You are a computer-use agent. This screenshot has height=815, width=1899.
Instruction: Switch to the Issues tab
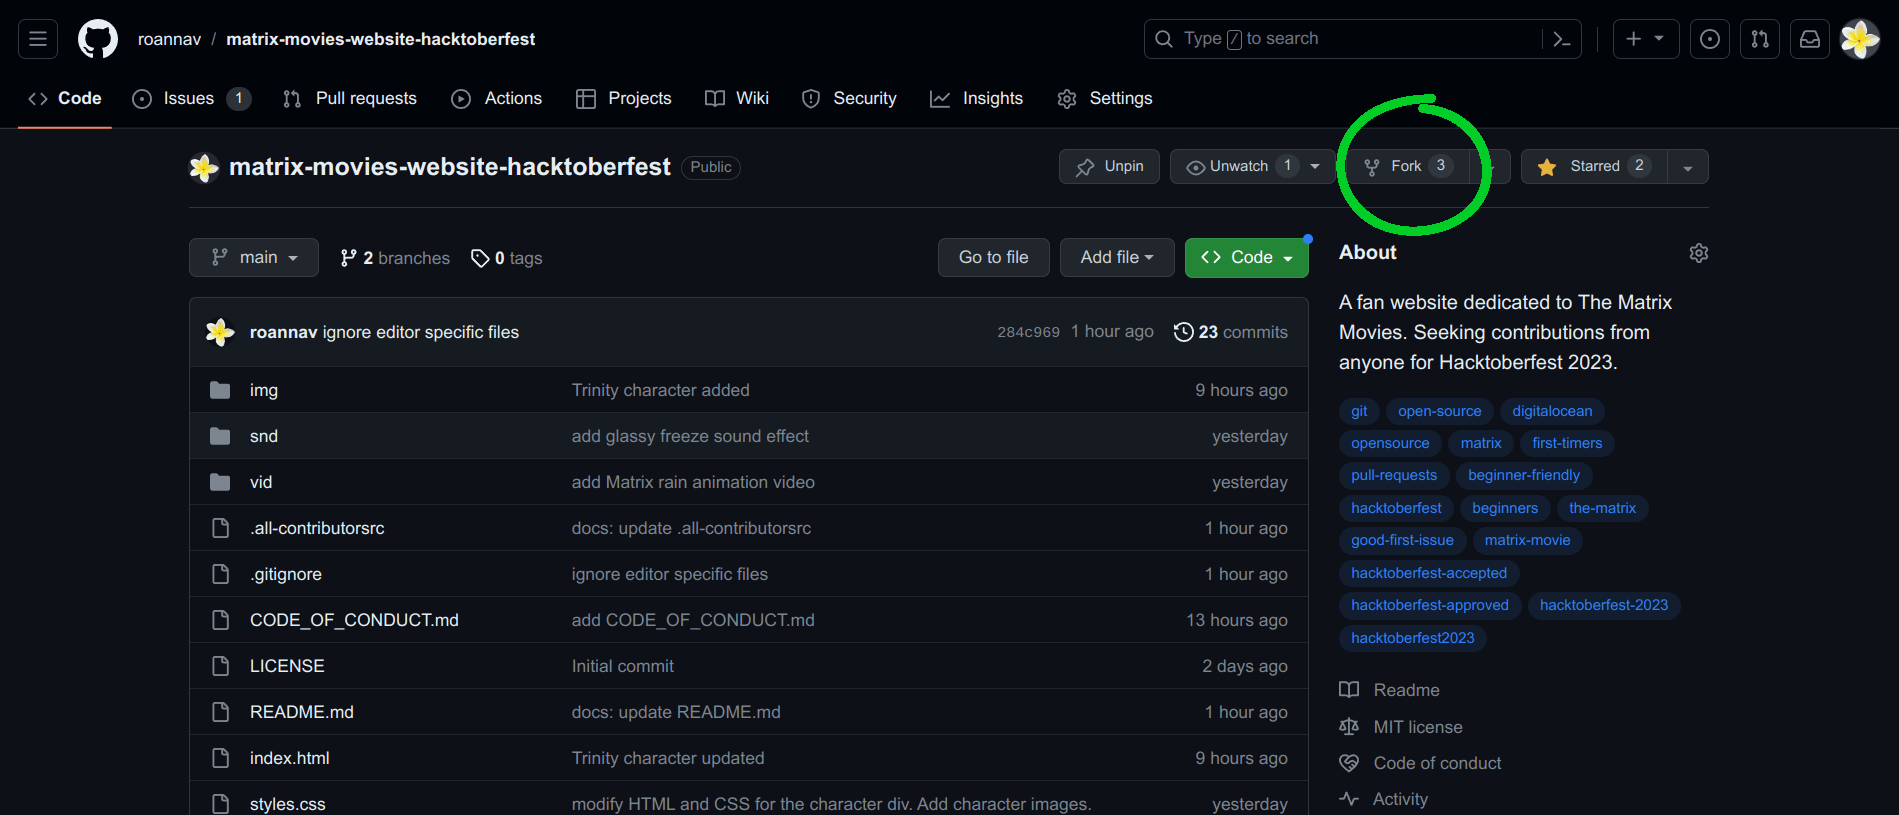click(191, 98)
